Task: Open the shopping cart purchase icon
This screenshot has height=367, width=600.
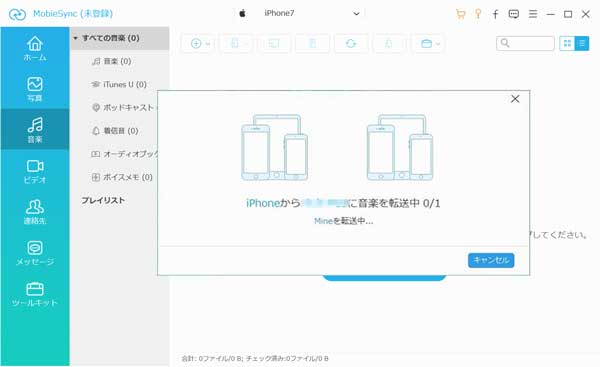Action: [x=460, y=14]
